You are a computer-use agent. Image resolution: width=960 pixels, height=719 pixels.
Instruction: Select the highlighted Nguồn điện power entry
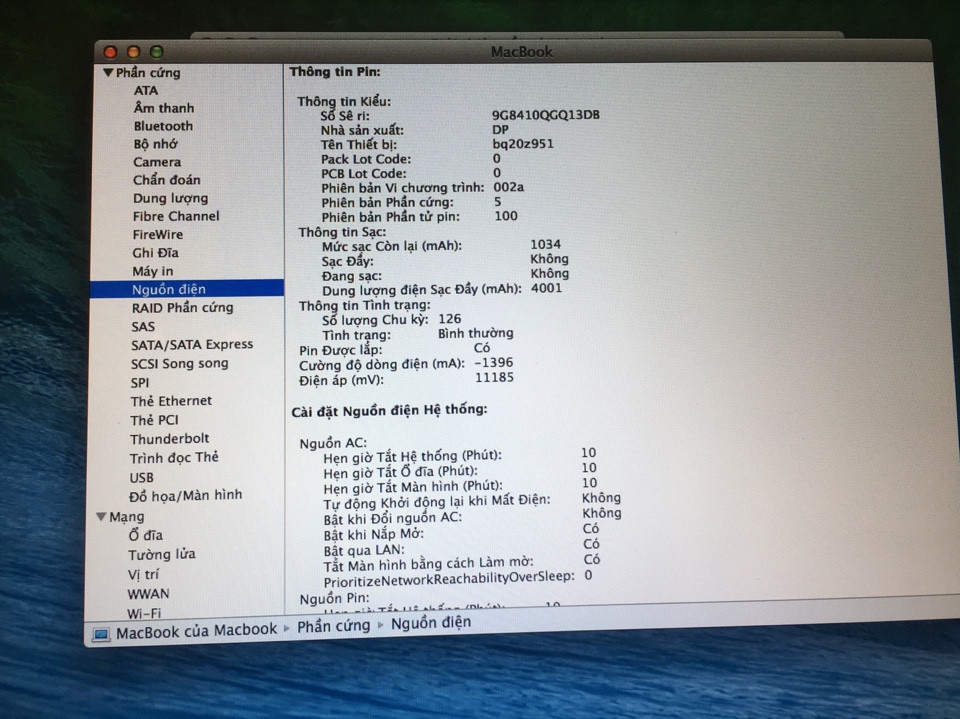(187, 289)
